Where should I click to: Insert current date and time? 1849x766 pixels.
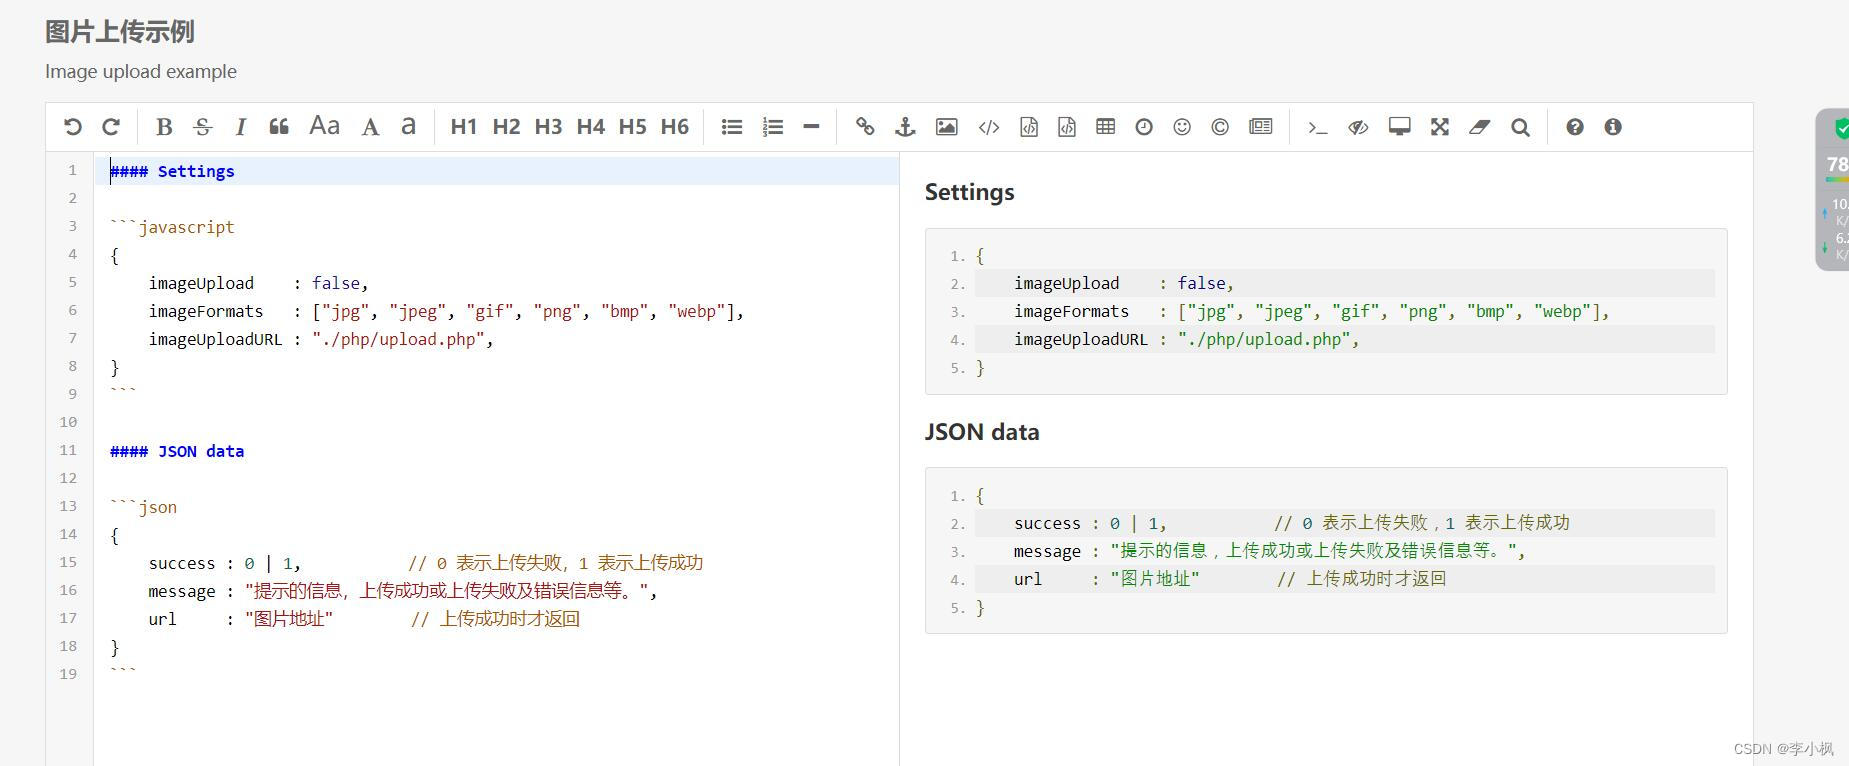click(1144, 127)
